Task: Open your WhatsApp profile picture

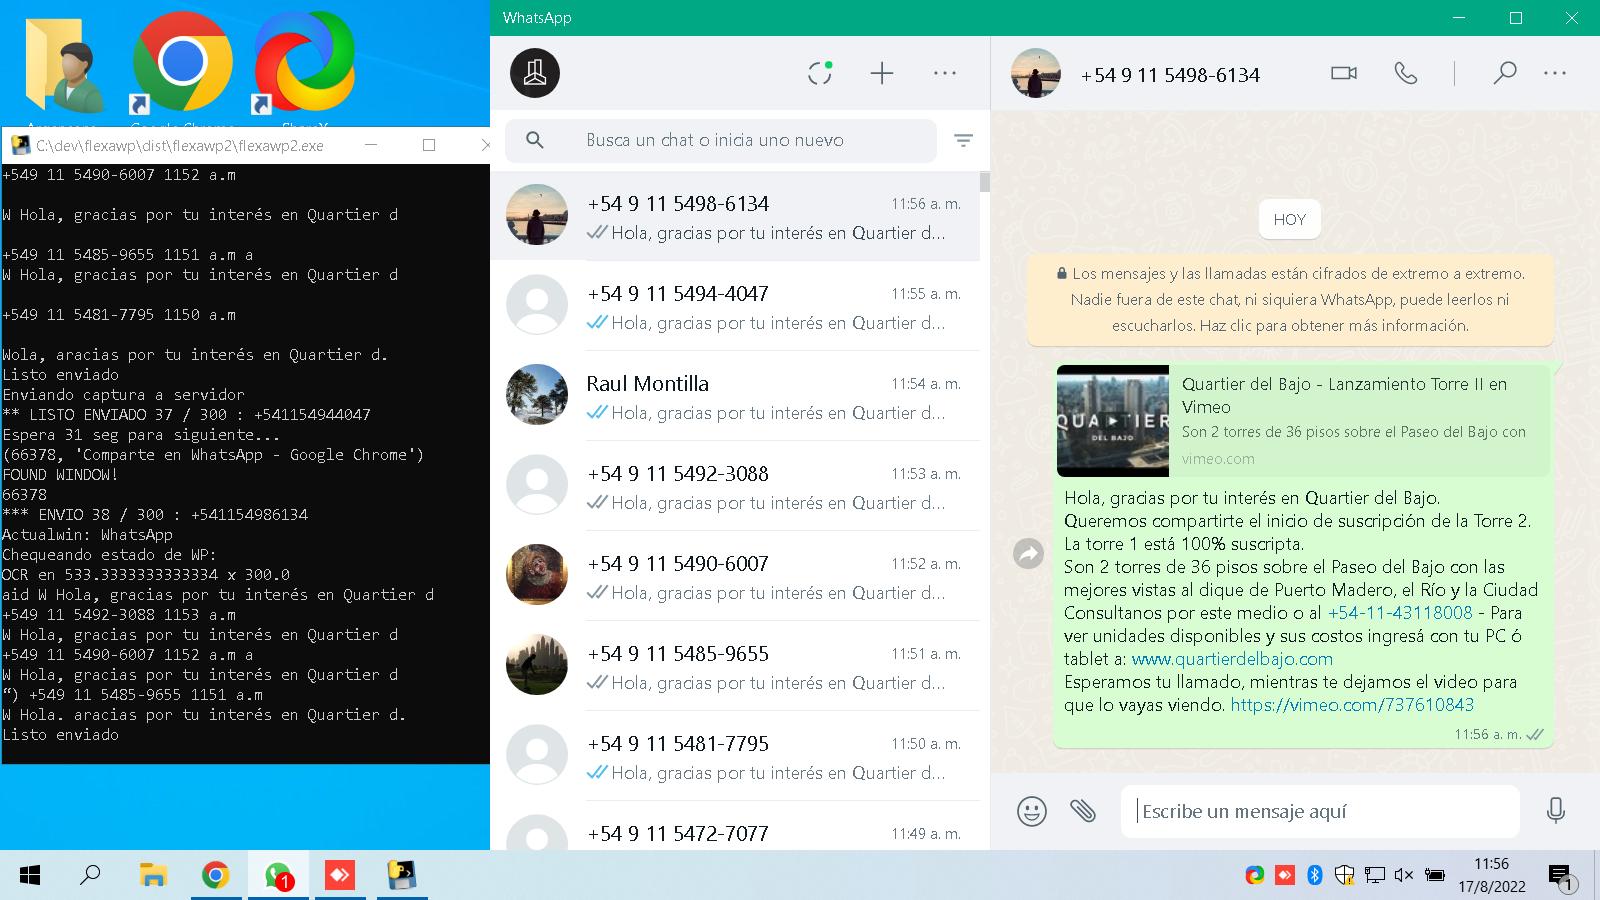Action: click(x=535, y=73)
